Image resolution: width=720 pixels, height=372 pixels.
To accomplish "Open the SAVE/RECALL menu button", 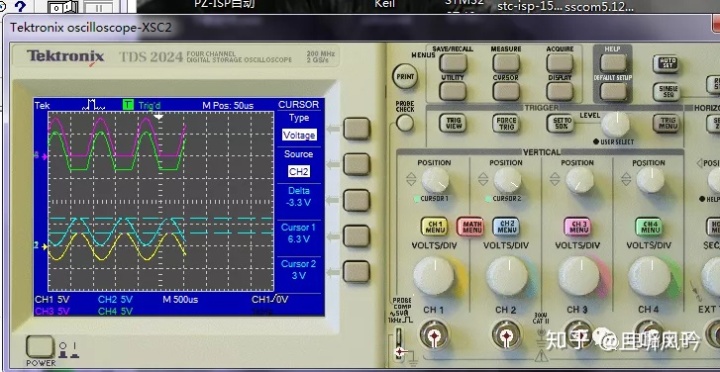I will click(453, 63).
